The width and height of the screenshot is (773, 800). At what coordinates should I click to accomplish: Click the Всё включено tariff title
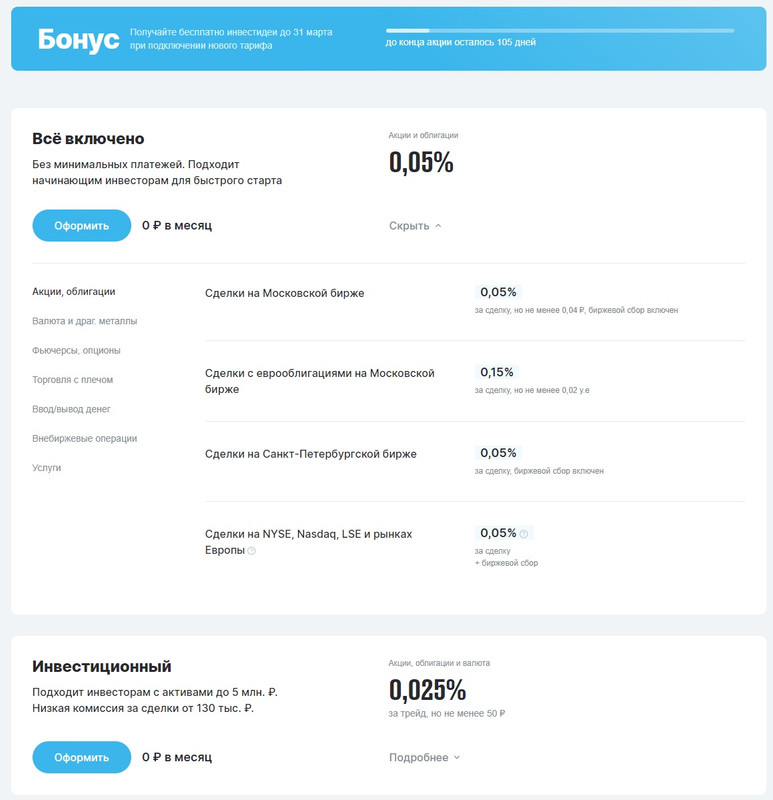88,139
